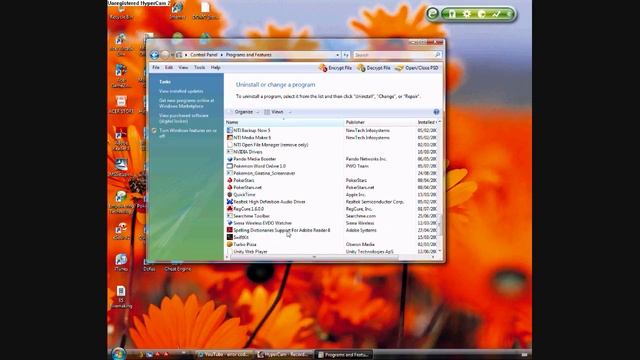Select the Spelling Dictionaries Support For Adobe Reader icon
This screenshot has width=640, height=360.
point(229,230)
